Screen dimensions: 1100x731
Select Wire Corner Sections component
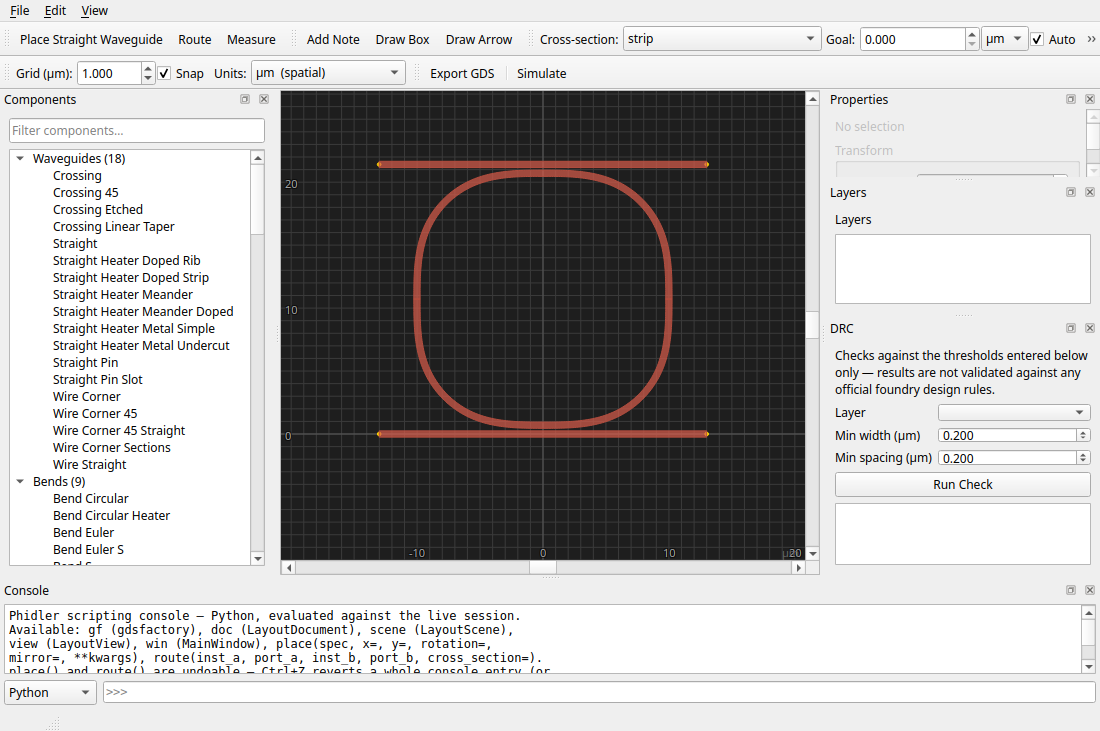112,448
